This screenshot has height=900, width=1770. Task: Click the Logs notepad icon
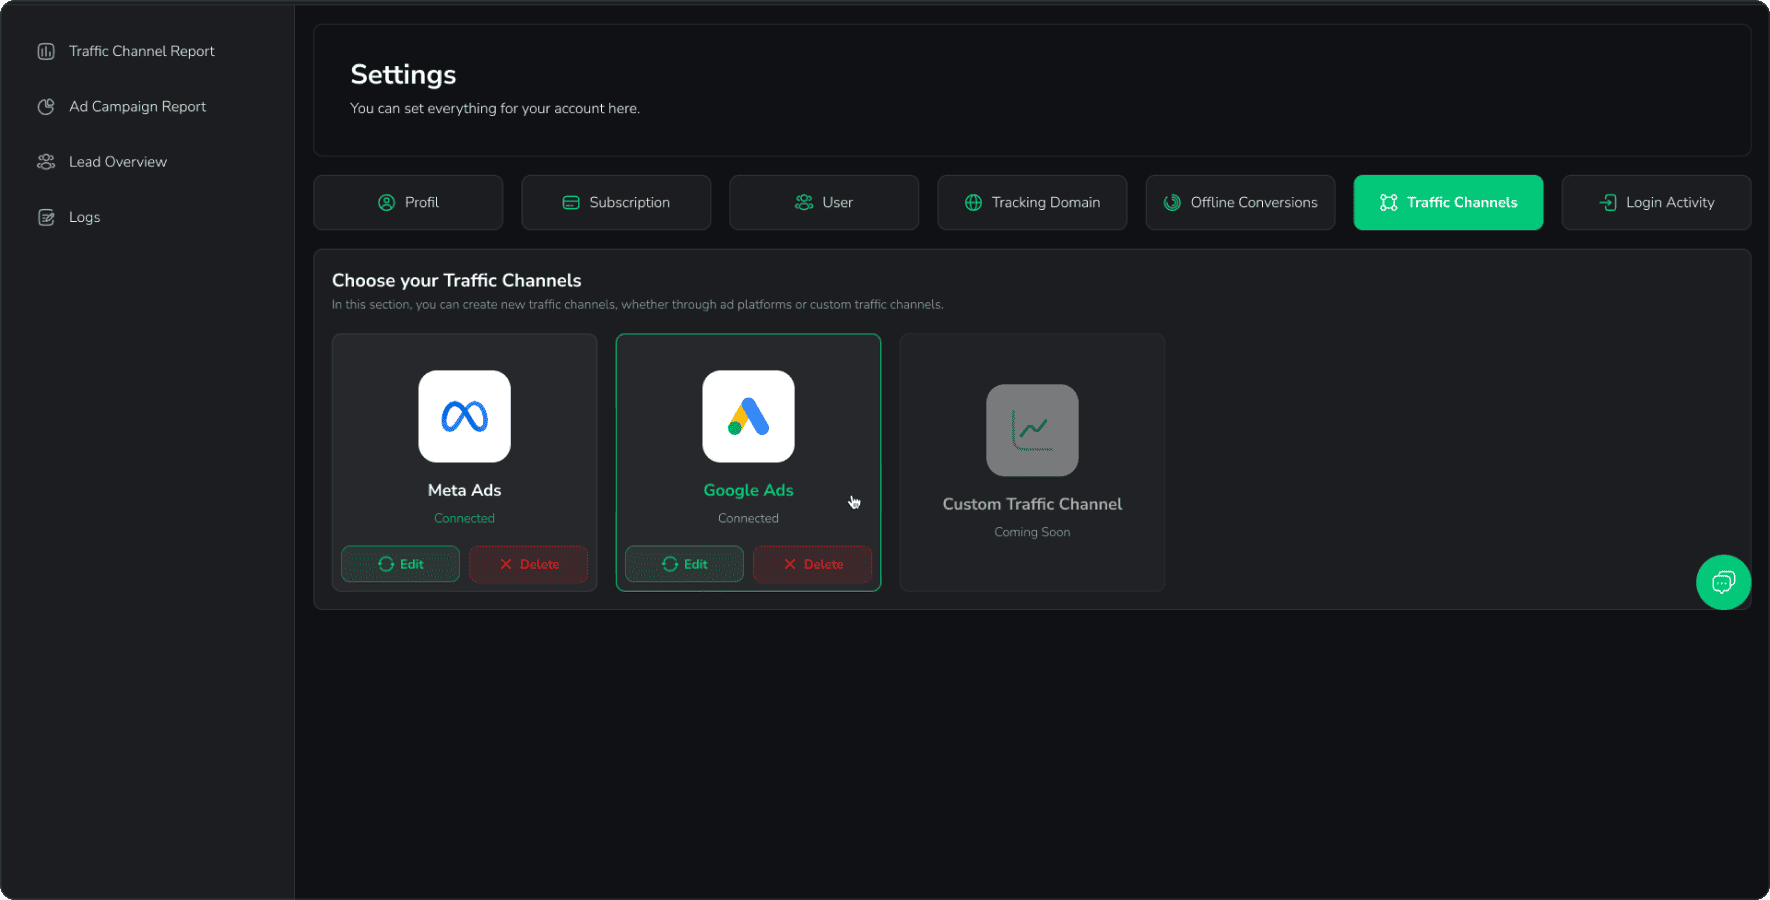click(46, 217)
